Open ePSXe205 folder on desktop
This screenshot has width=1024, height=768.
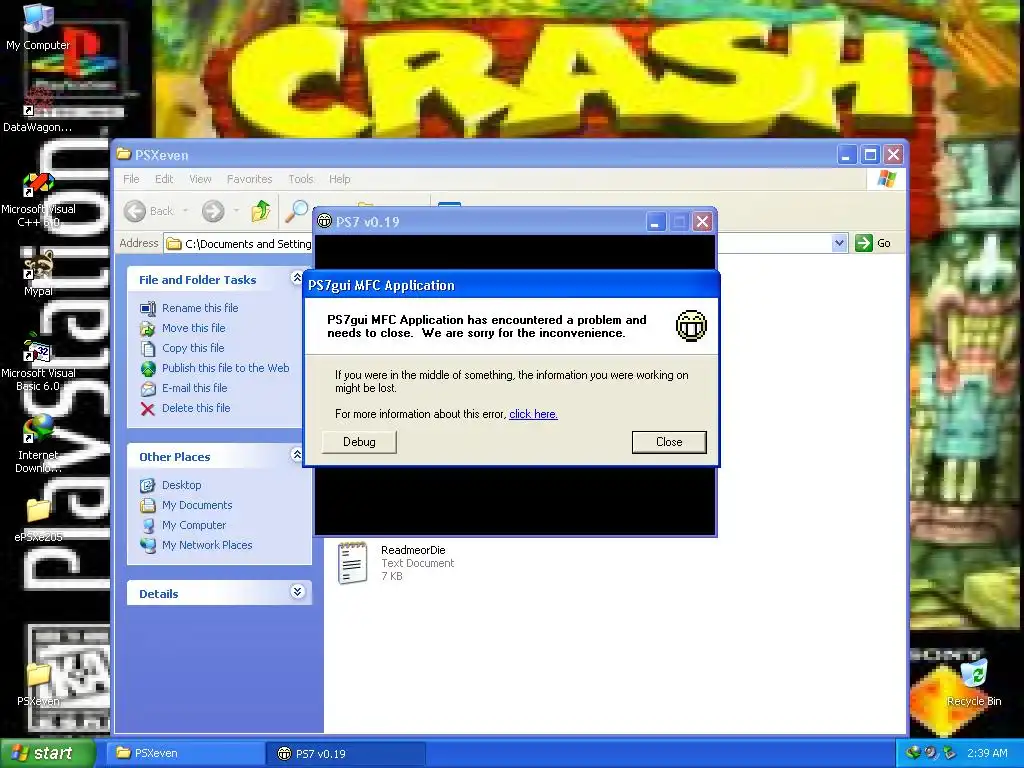38,520
